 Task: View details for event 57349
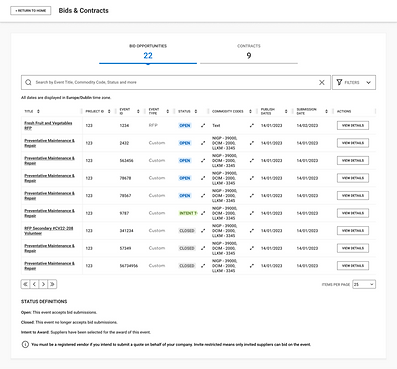tap(353, 248)
